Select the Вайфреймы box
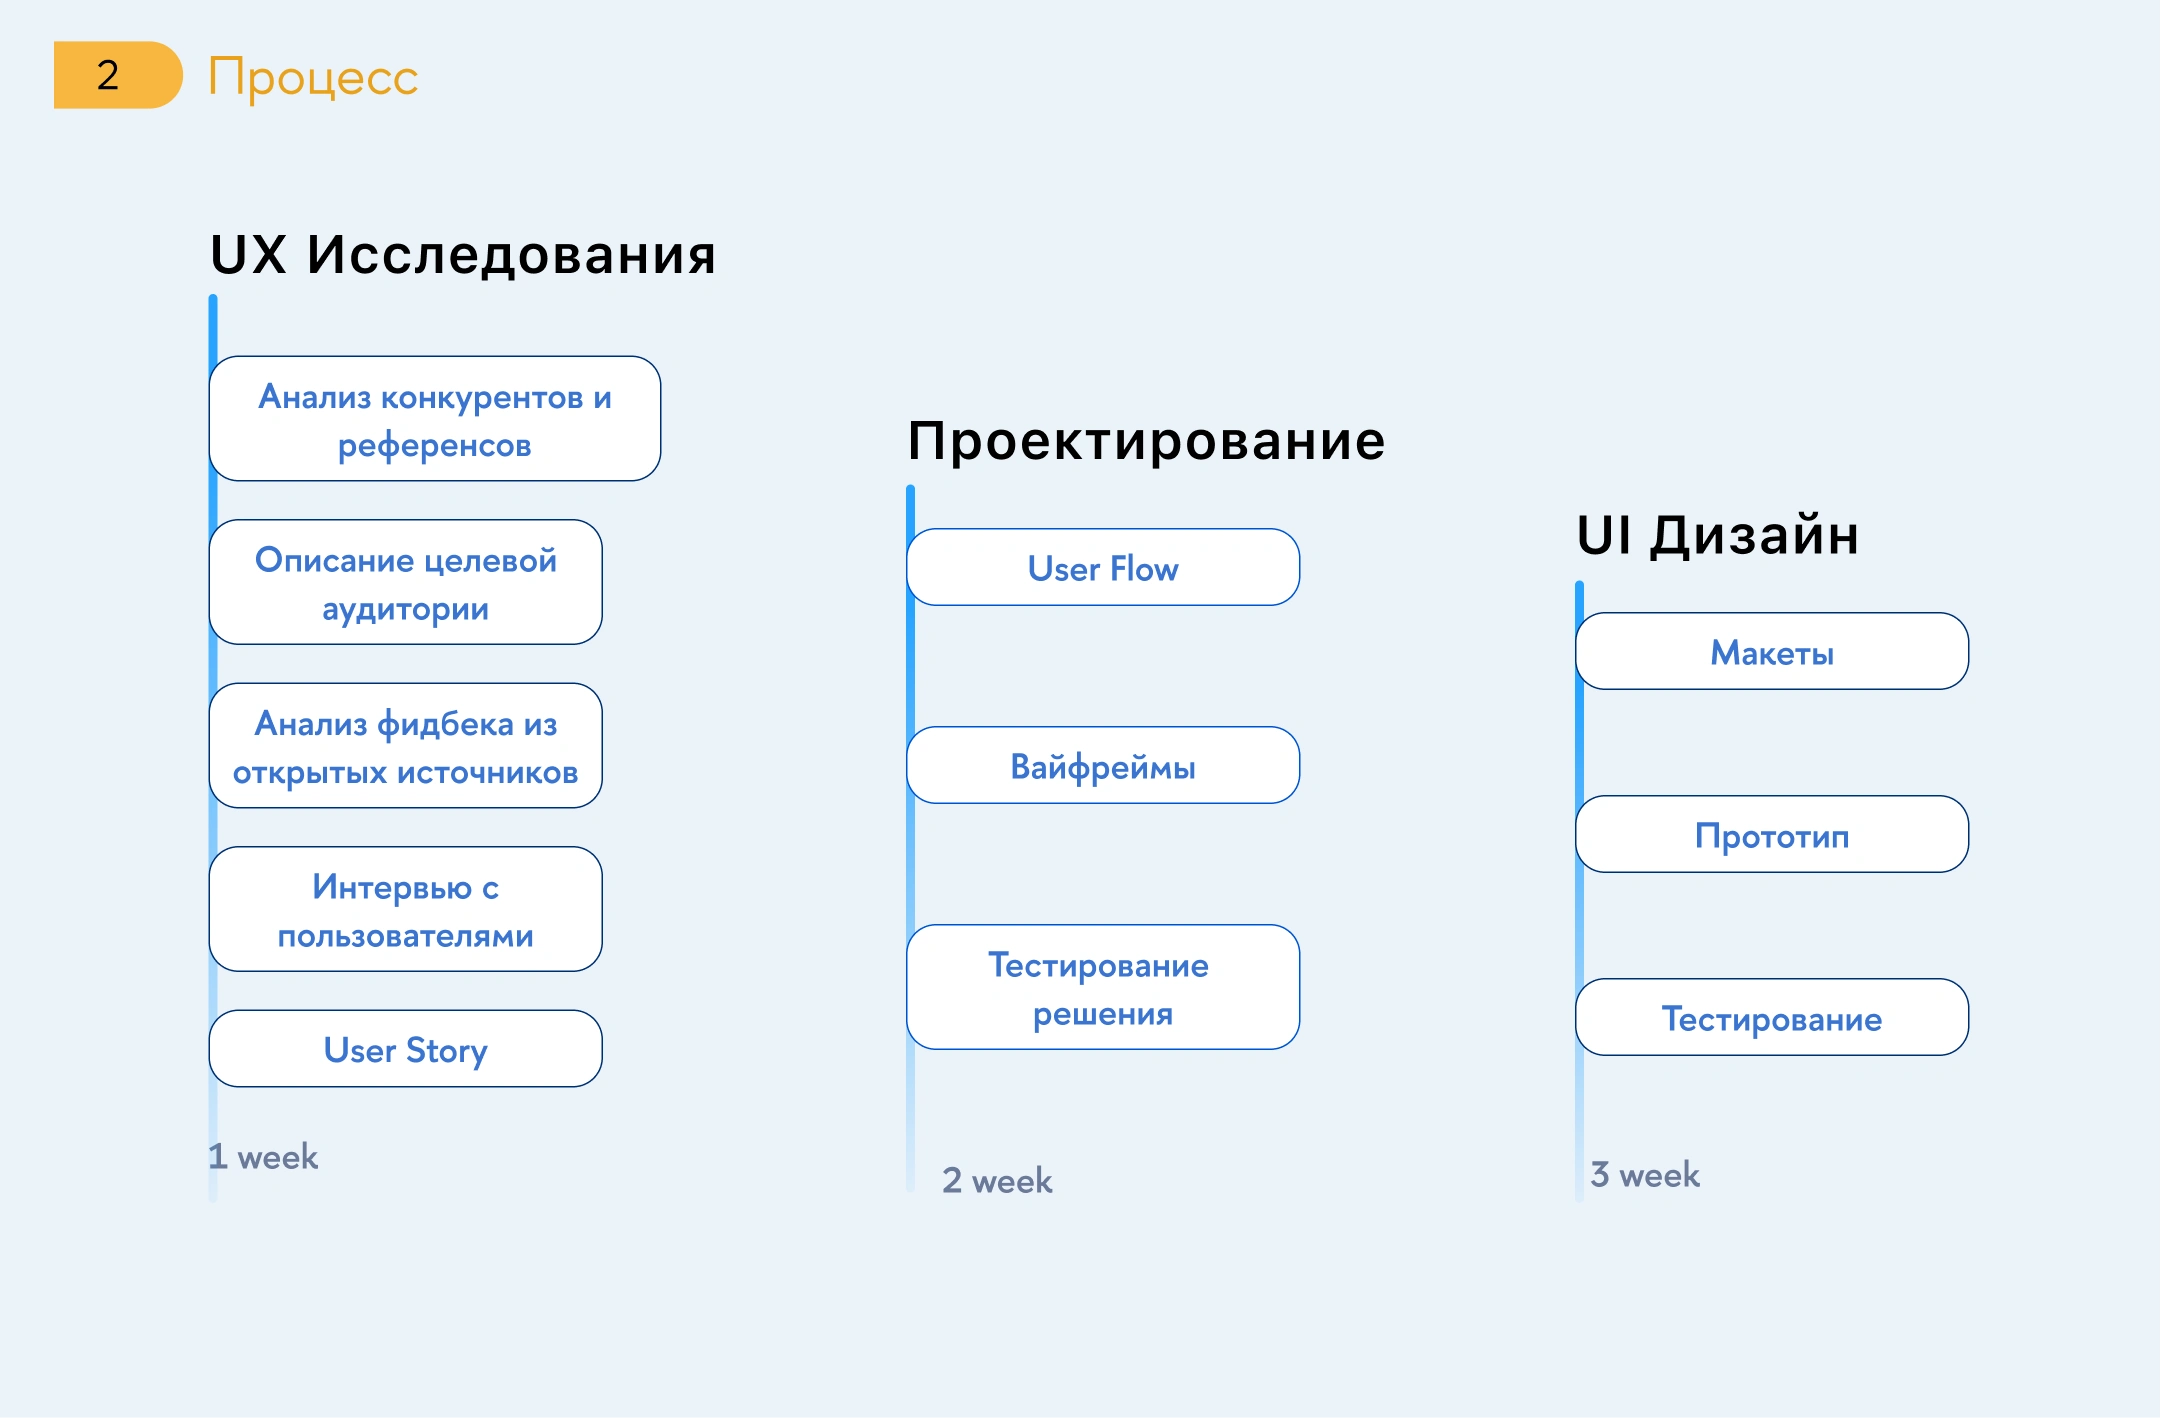 pos(1103,766)
